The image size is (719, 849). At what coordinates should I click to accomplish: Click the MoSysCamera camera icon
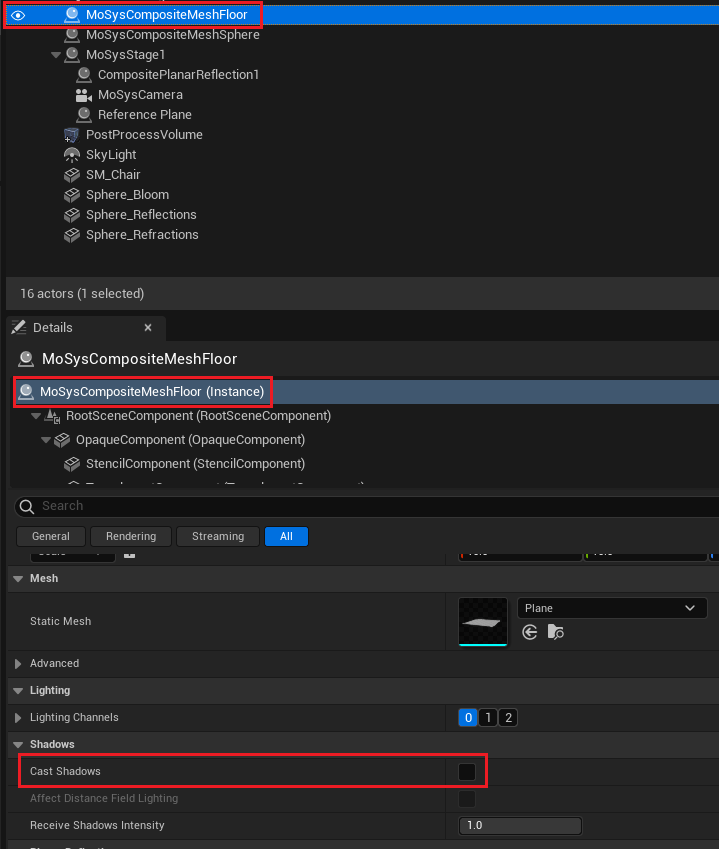[x=83, y=95]
